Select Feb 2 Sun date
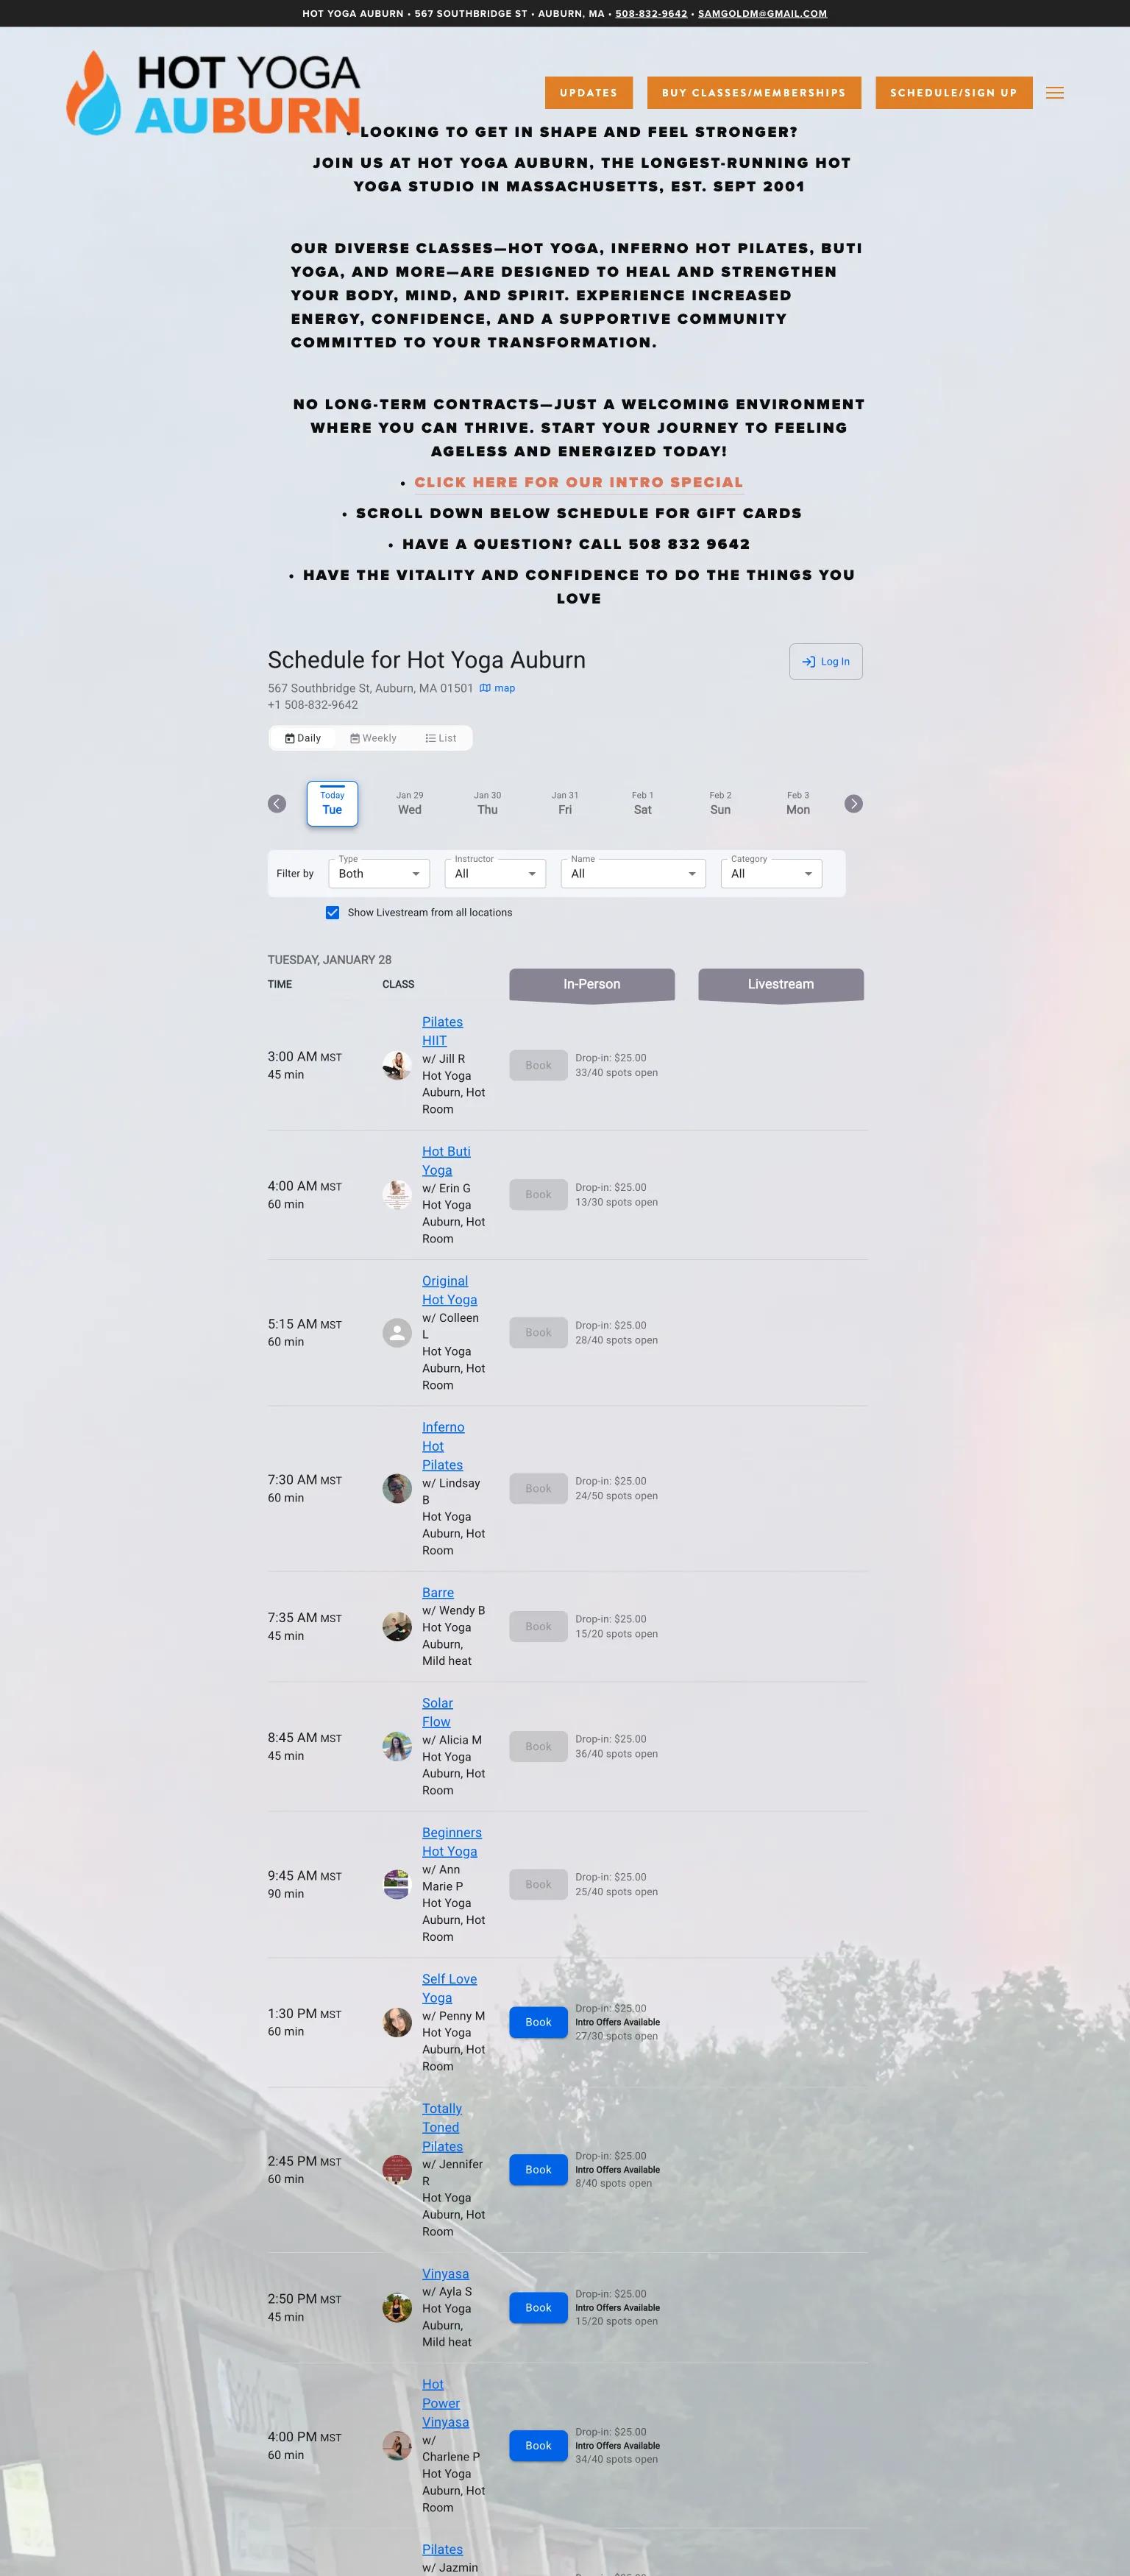Image resolution: width=1130 pixels, height=2576 pixels. (720, 804)
